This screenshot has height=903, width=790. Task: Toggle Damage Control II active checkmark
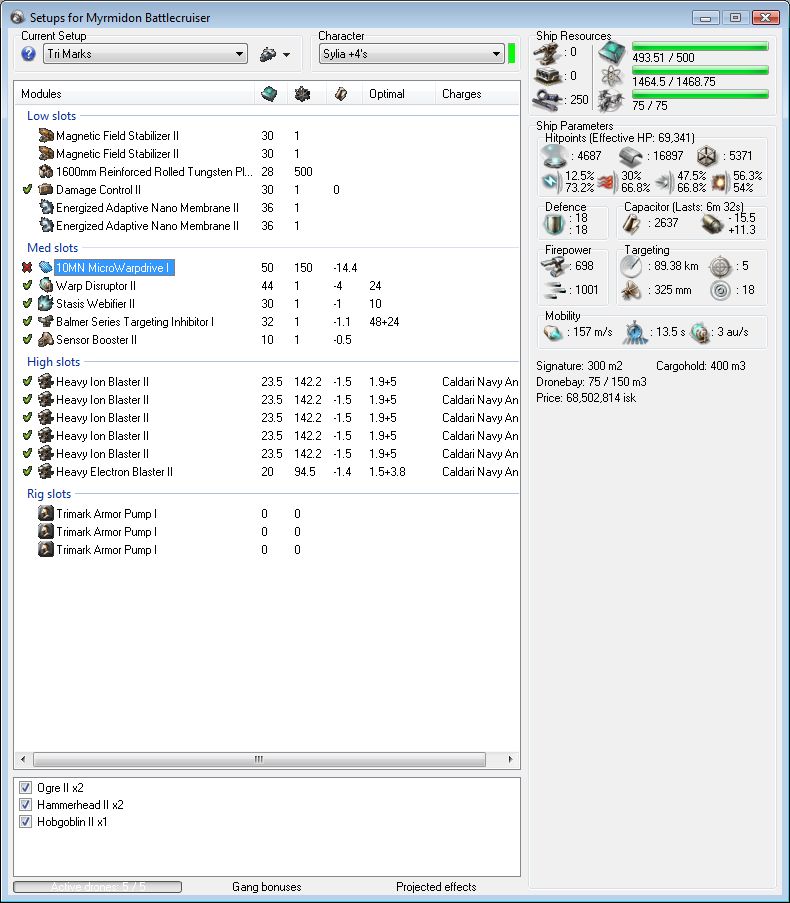pos(27,189)
